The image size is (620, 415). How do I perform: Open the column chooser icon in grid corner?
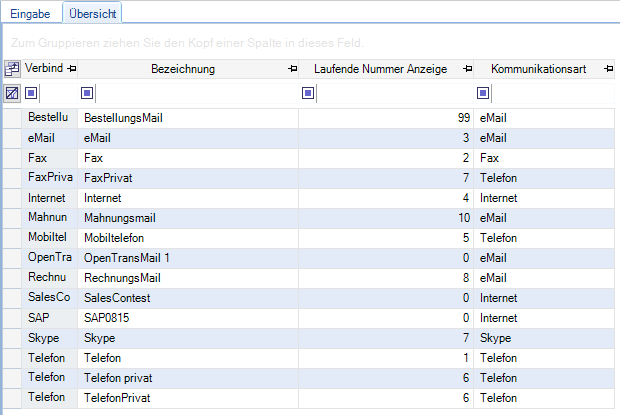(12, 69)
